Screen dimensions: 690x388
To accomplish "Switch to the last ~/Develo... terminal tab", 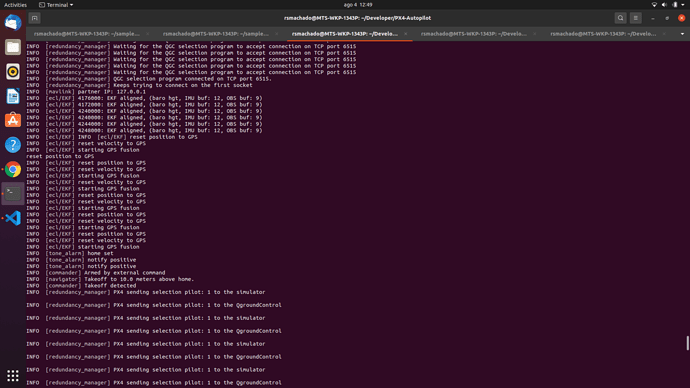I will (603, 34).
